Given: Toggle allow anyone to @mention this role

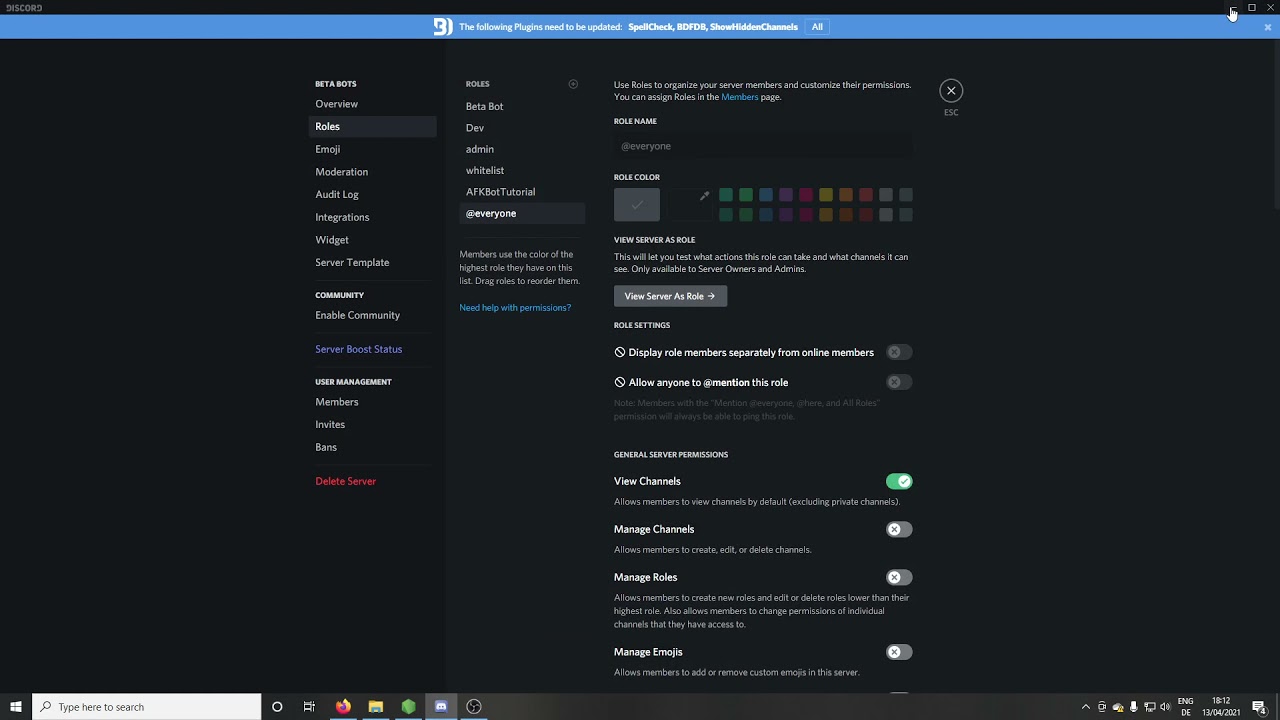Looking at the screenshot, I should click(x=899, y=382).
